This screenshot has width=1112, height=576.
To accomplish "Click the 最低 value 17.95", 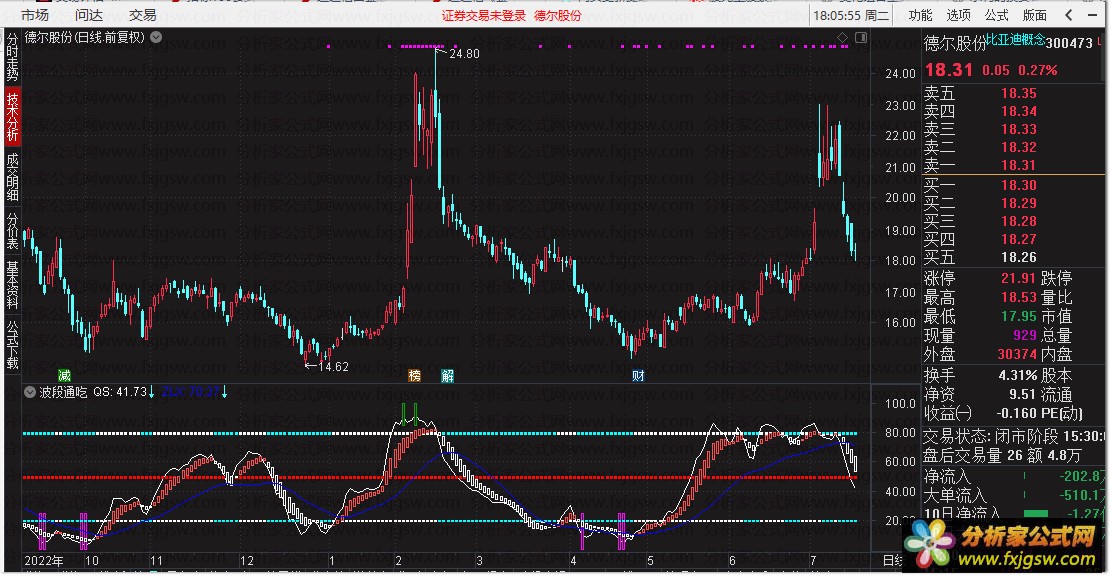I will point(1018,316).
